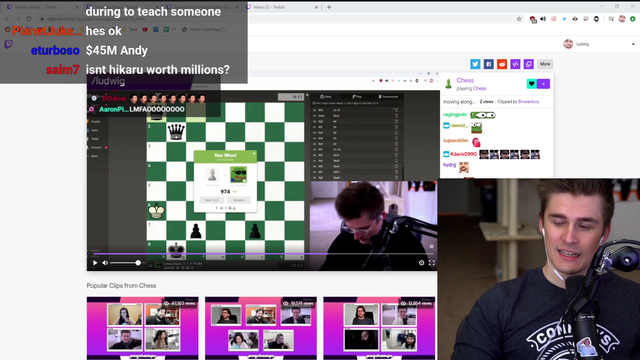This screenshot has height=360, width=640.
Task: Share the clip on Facebook
Action: coord(489,64)
